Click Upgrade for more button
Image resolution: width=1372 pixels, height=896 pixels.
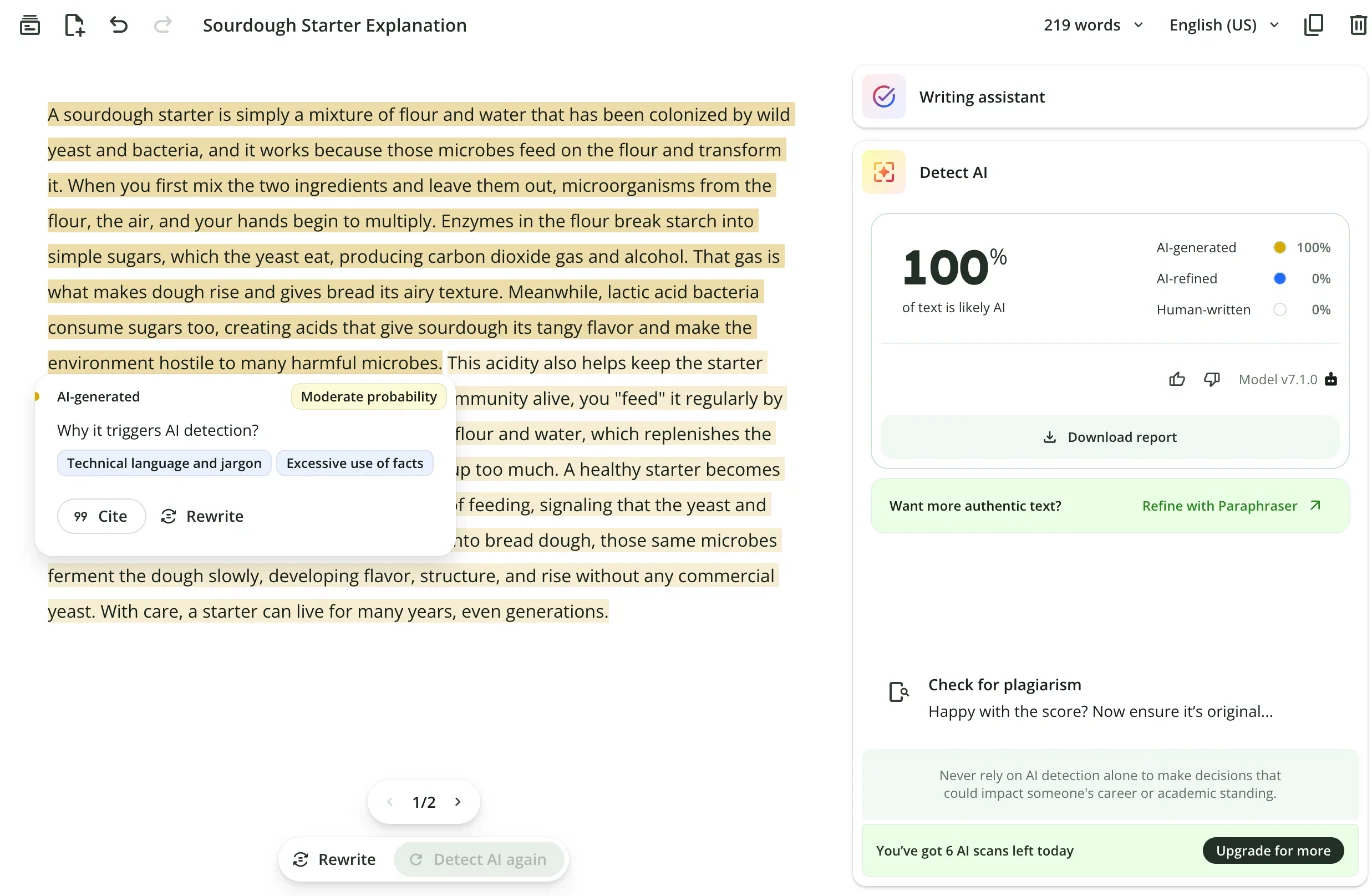(1273, 851)
